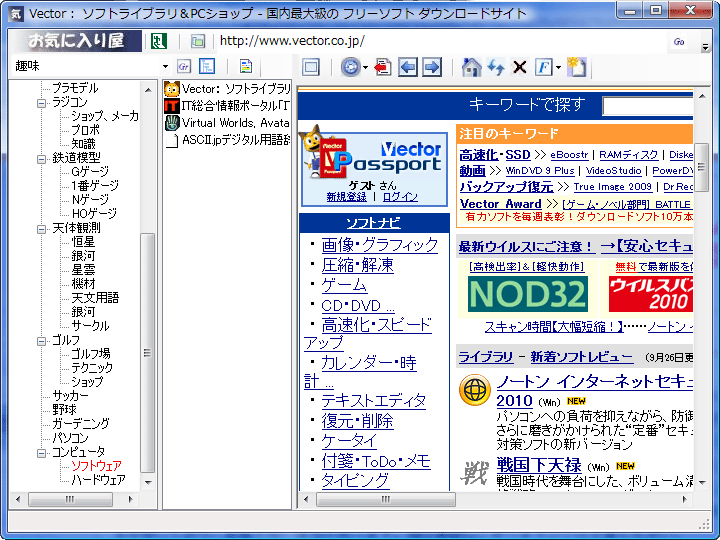The height and width of the screenshot is (540, 720).
Task: Click the URL address field
Action: point(441,41)
